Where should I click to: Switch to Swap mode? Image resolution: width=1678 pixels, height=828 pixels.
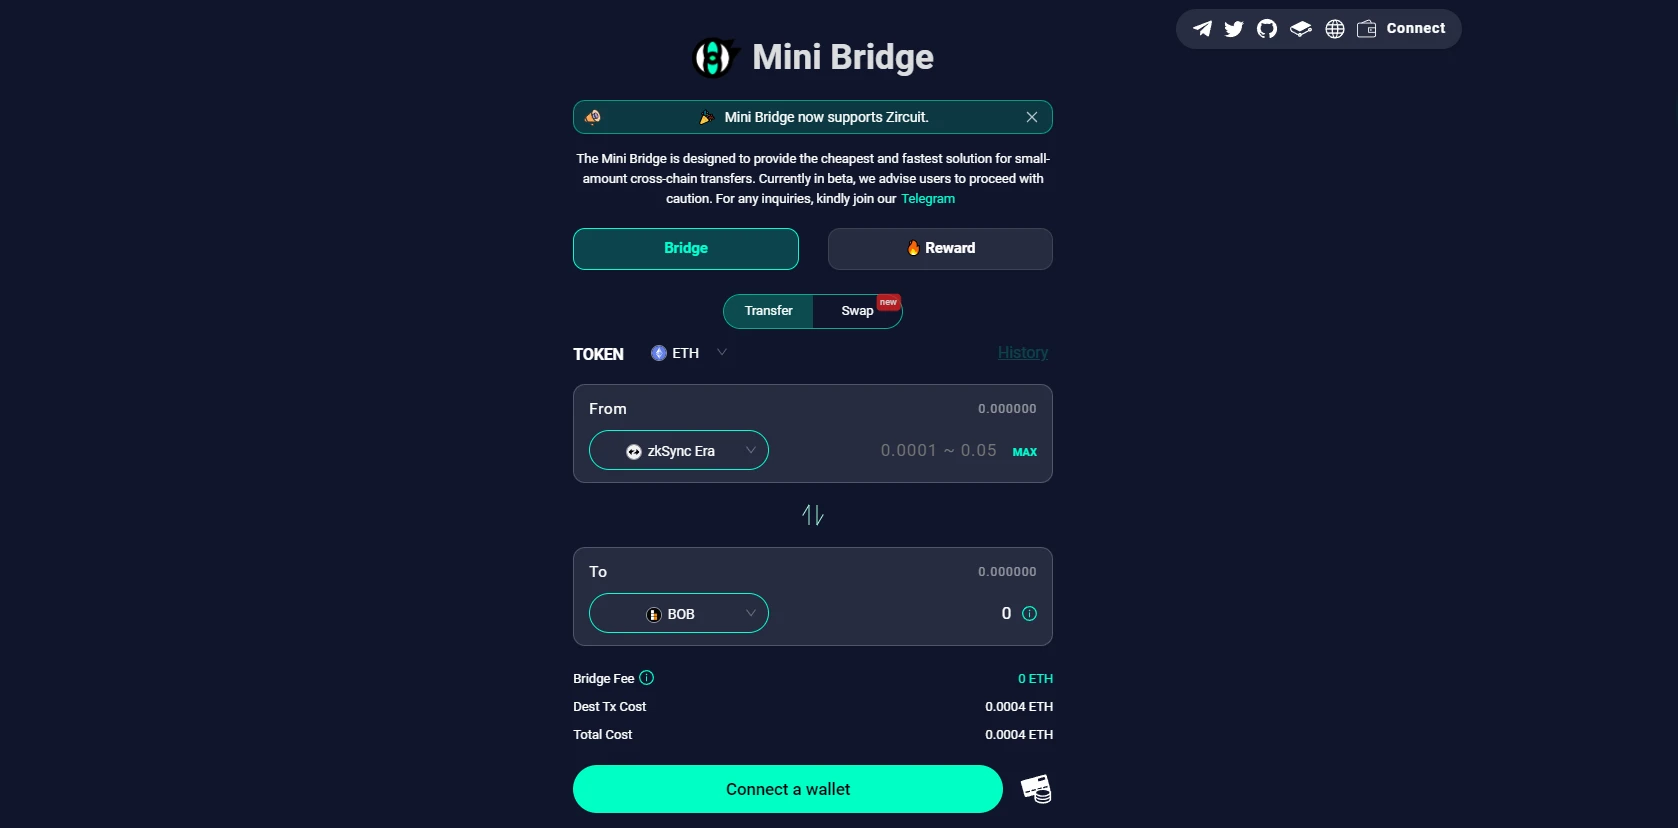tap(857, 311)
